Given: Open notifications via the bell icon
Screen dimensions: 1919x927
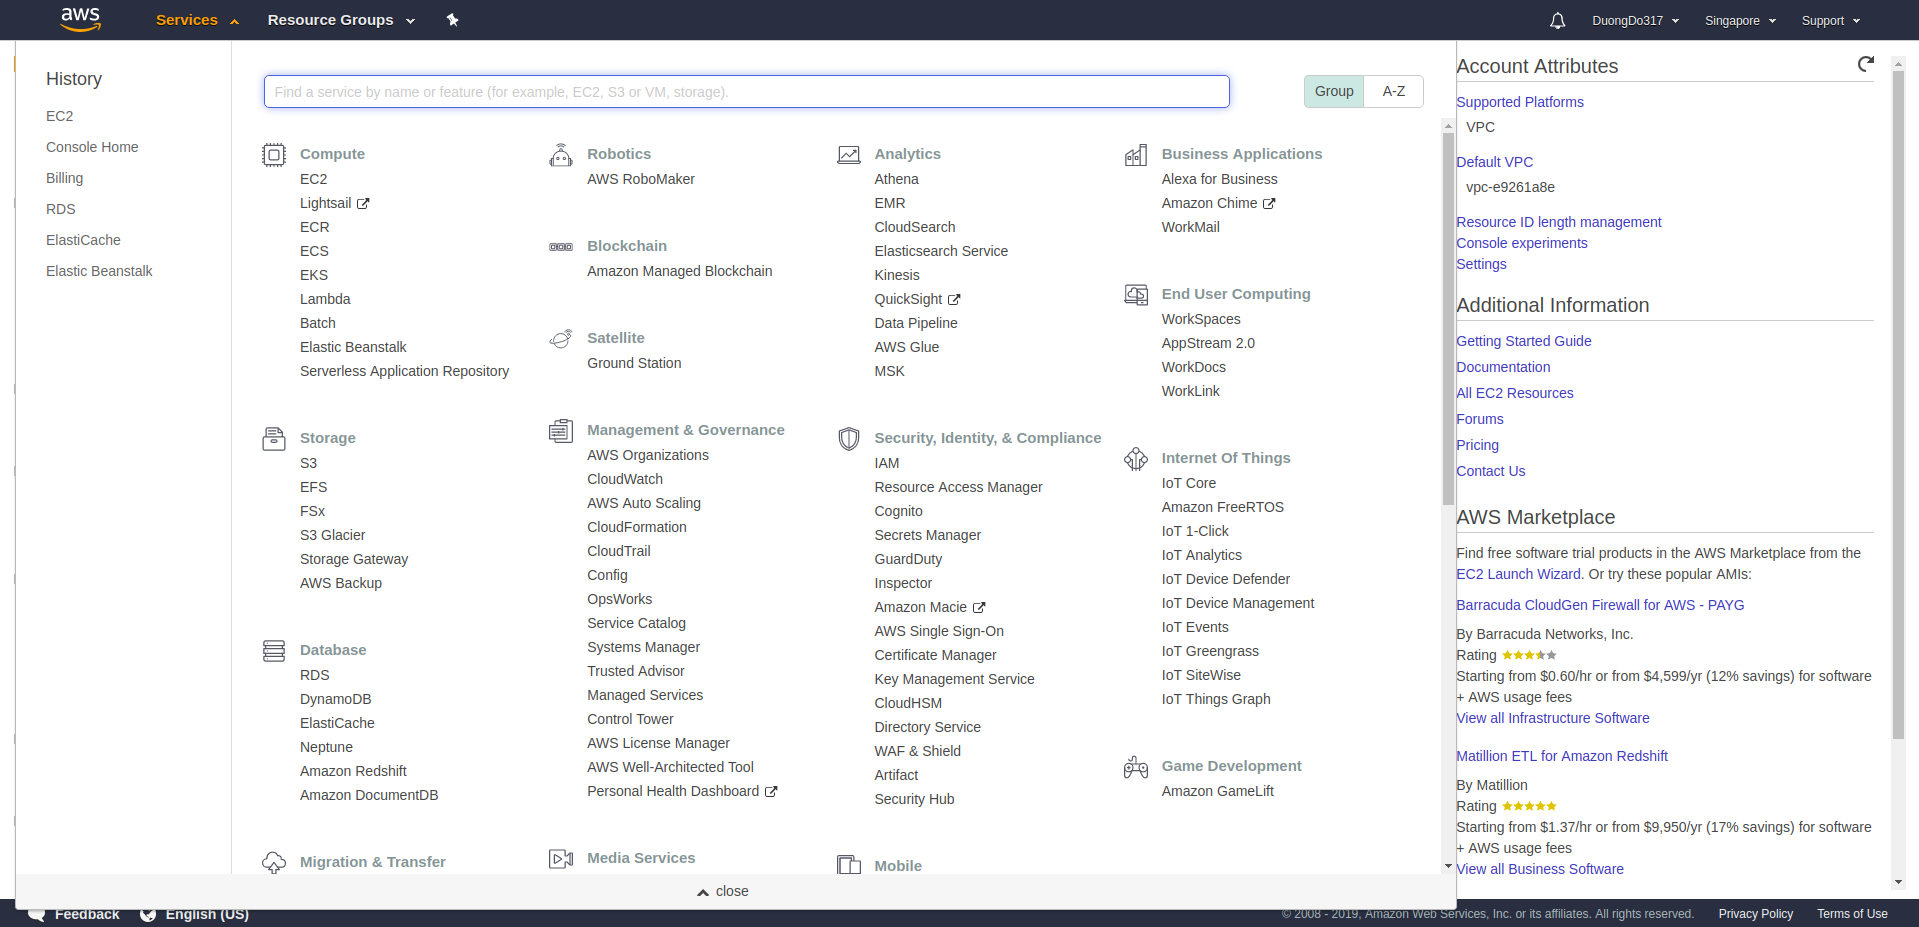Looking at the screenshot, I should [1556, 20].
